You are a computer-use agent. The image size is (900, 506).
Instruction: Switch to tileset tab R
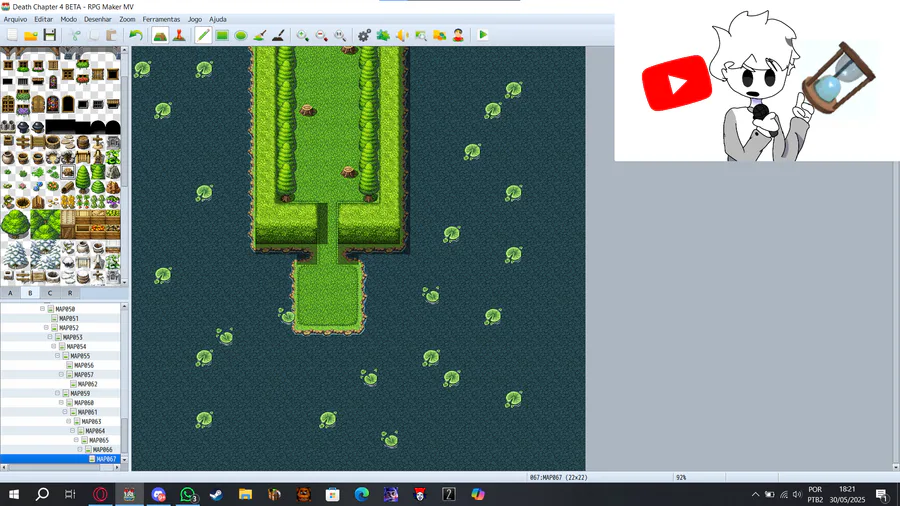point(70,293)
